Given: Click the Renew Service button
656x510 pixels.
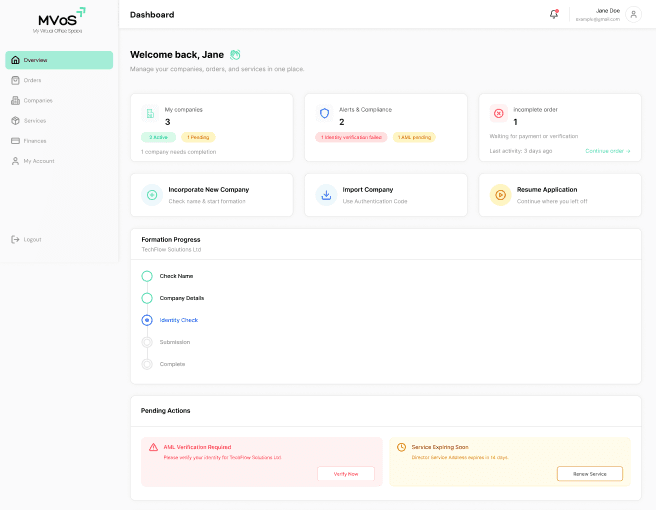Looking at the screenshot, I should coord(589,474).
